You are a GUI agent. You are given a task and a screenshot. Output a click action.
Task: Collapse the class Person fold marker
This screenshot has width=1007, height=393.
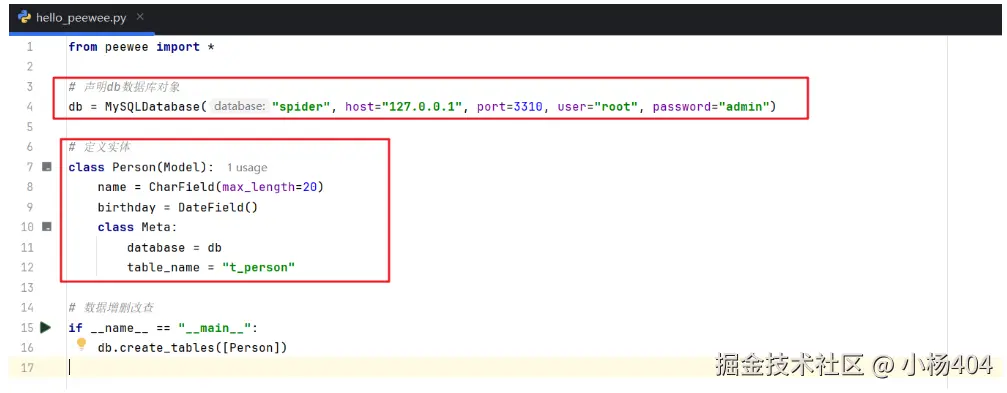coord(46,167)
